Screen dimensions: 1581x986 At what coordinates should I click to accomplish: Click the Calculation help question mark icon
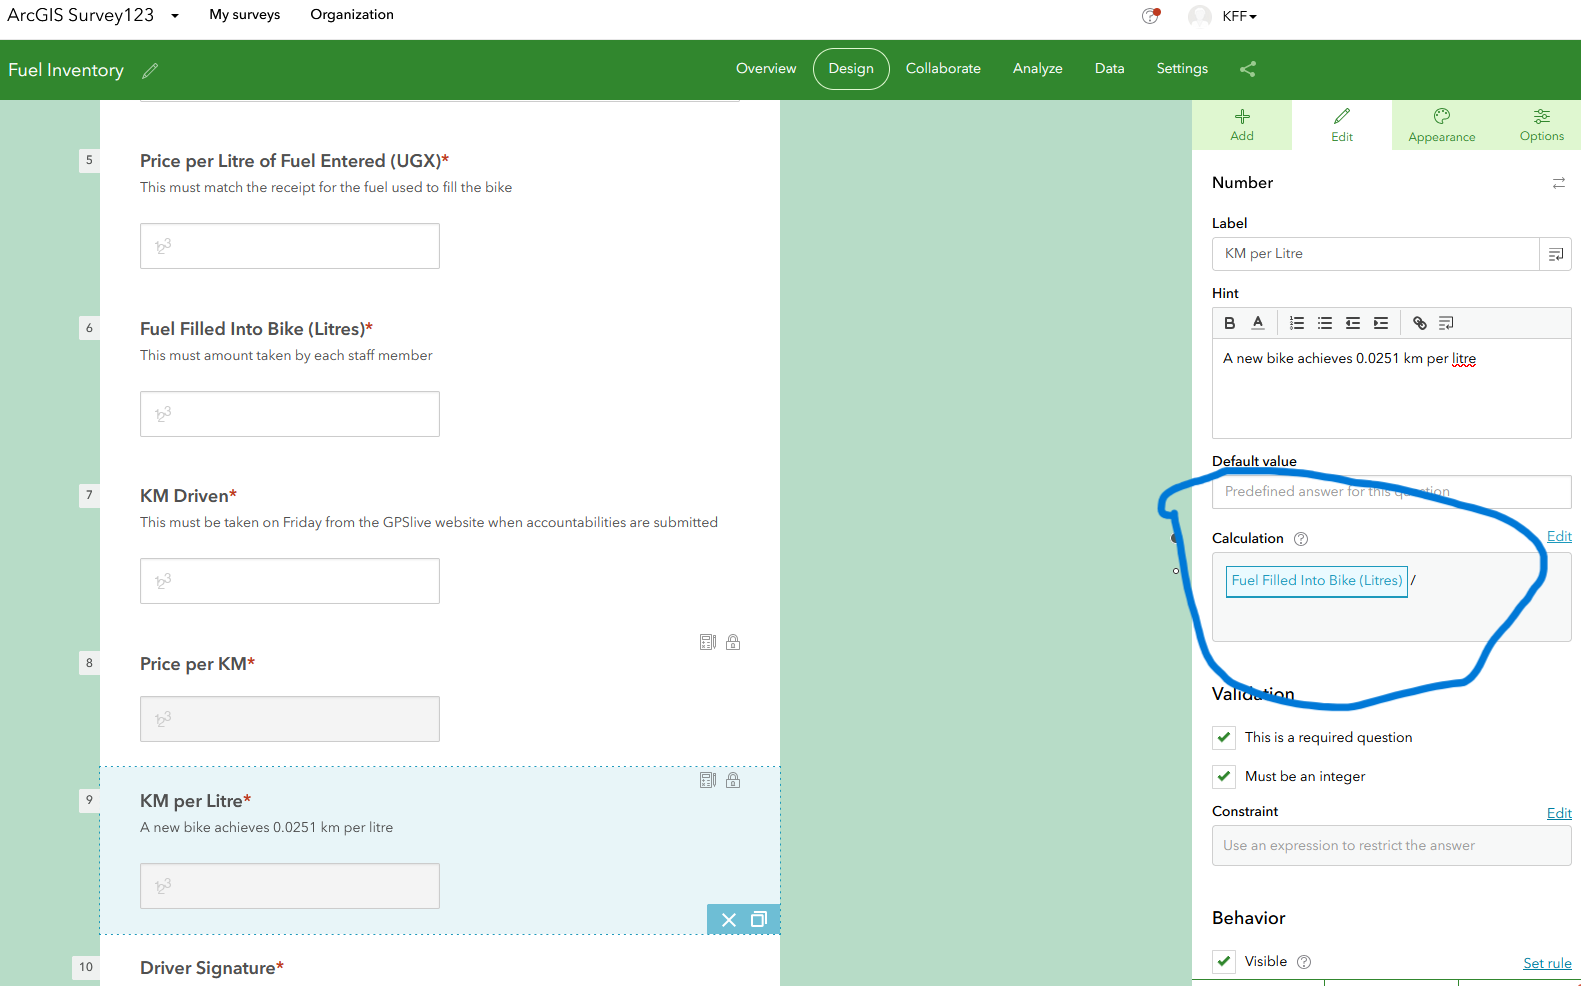click(1301, 539)
